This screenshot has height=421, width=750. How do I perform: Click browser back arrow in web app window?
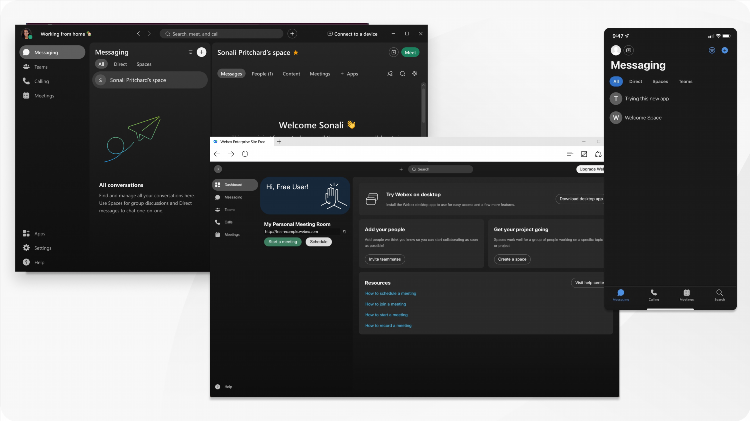(x=216, y=154)
